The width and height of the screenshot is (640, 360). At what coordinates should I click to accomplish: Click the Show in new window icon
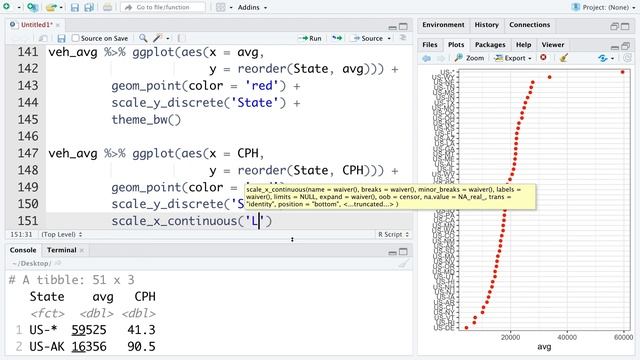click(x=43, y=38)
